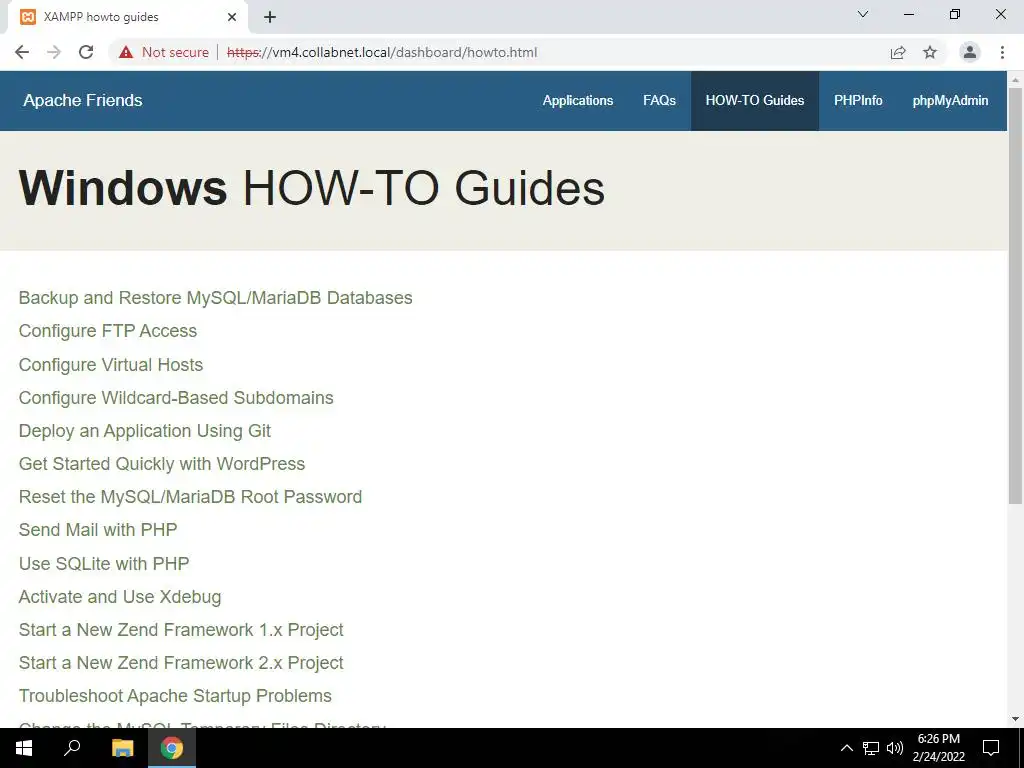Click the scrollbar down arrow
Viewport: 1024px width, 768px height.
(x=1016, y=720)
